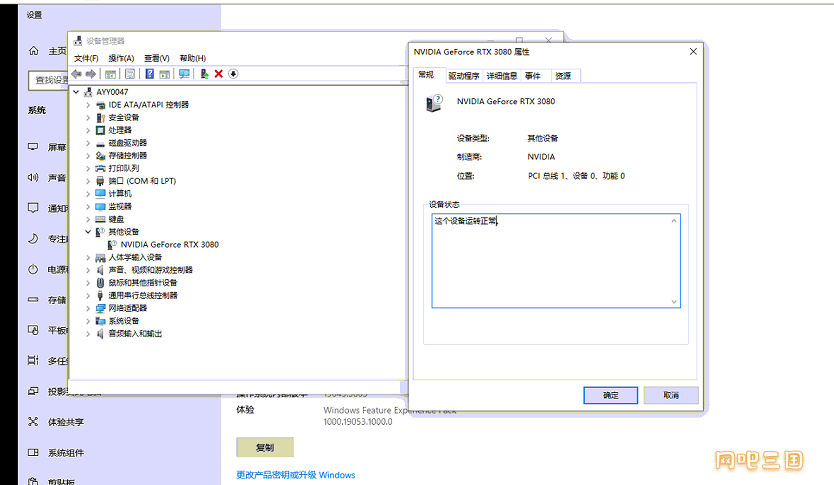Image resolution: width=834 pixels, height=485 pixels.
Task: Click the circular down-arrow disable device icon
Action: (x=233, y=74)
